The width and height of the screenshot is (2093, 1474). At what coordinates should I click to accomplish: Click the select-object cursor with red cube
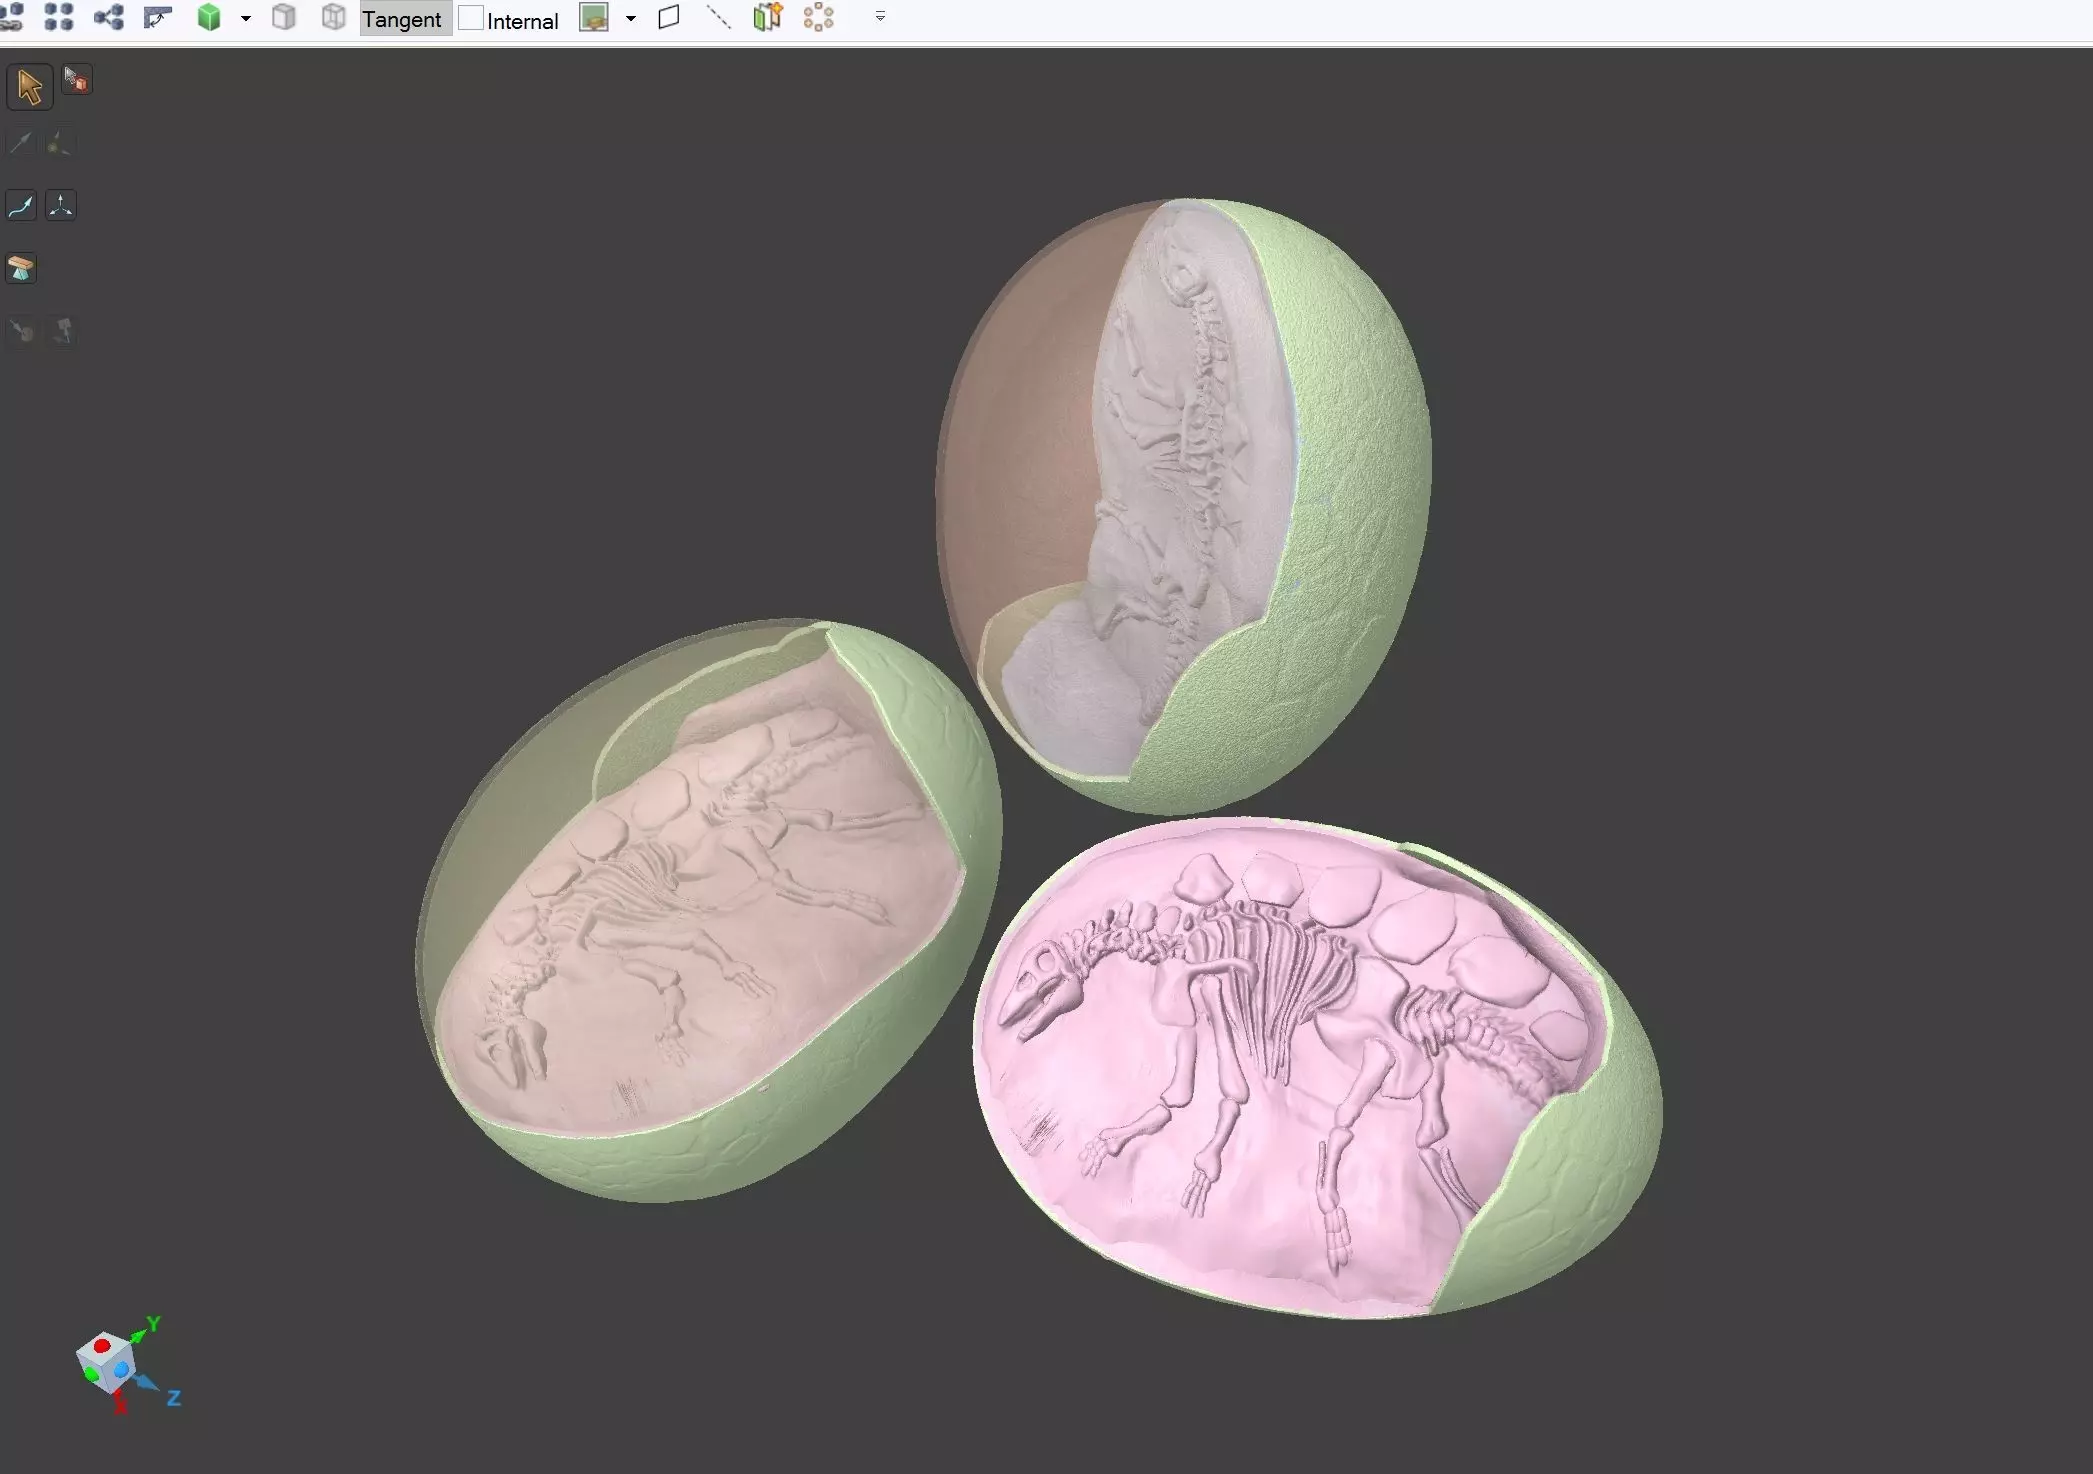point(76,79)
